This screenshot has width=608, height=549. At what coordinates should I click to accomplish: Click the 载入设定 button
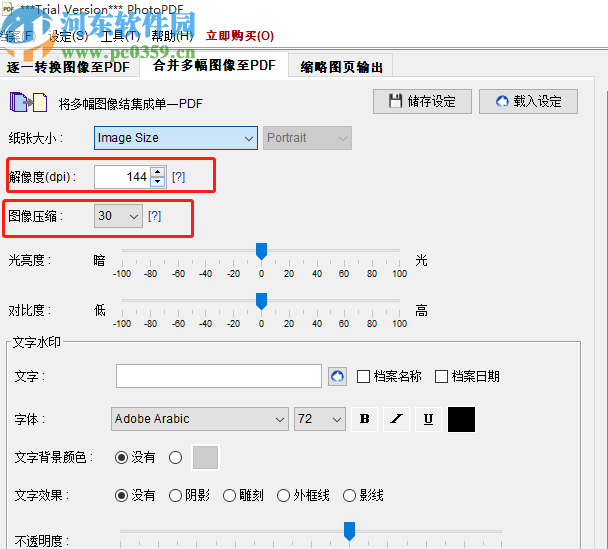coord(528,102)
